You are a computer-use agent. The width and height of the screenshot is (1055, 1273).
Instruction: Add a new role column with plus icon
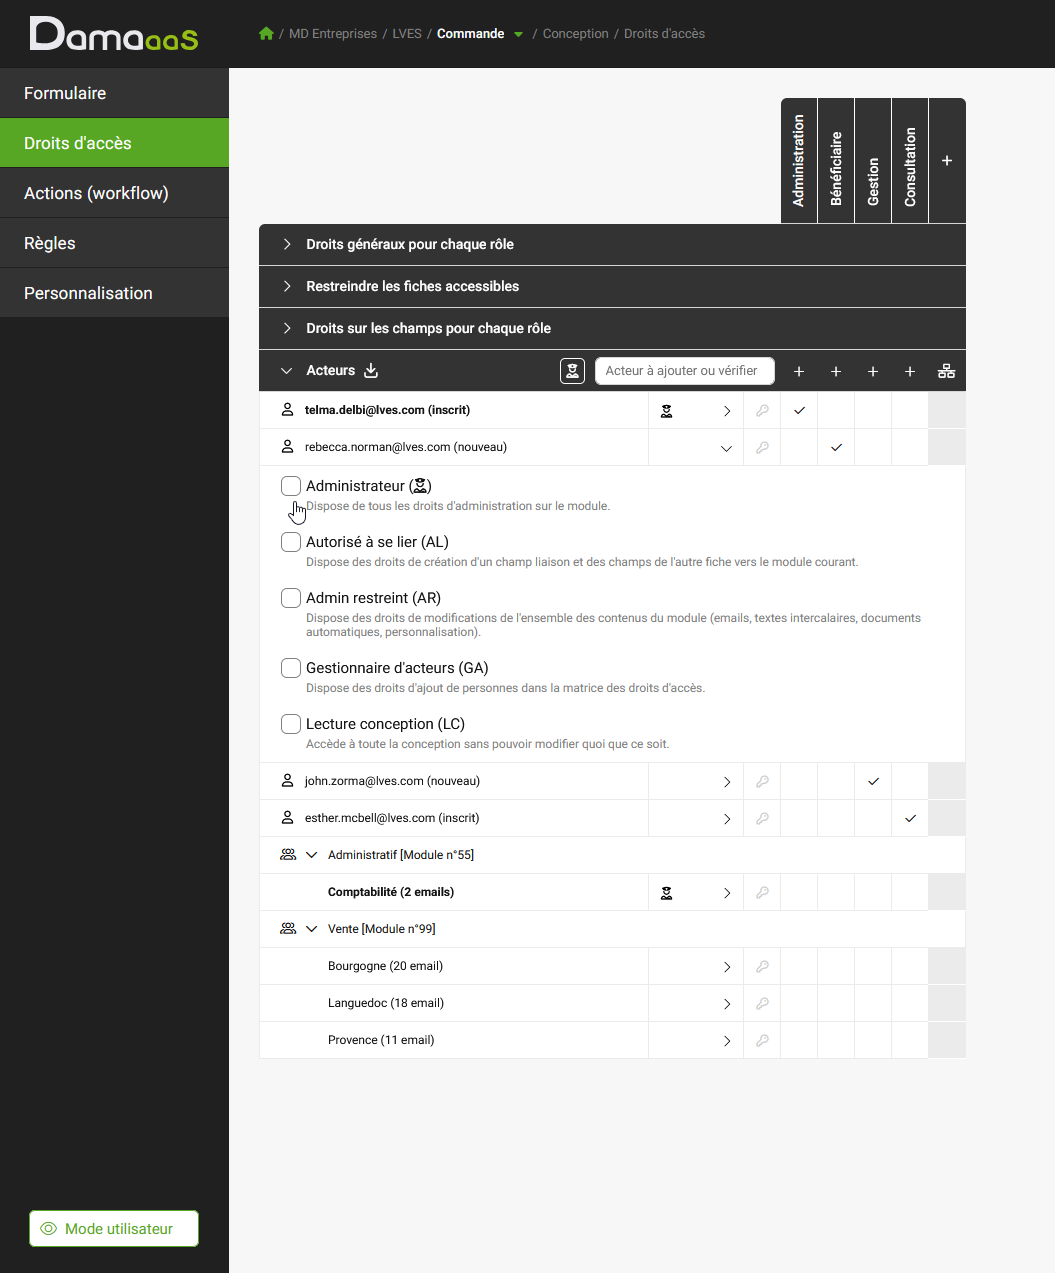point(947,160)
